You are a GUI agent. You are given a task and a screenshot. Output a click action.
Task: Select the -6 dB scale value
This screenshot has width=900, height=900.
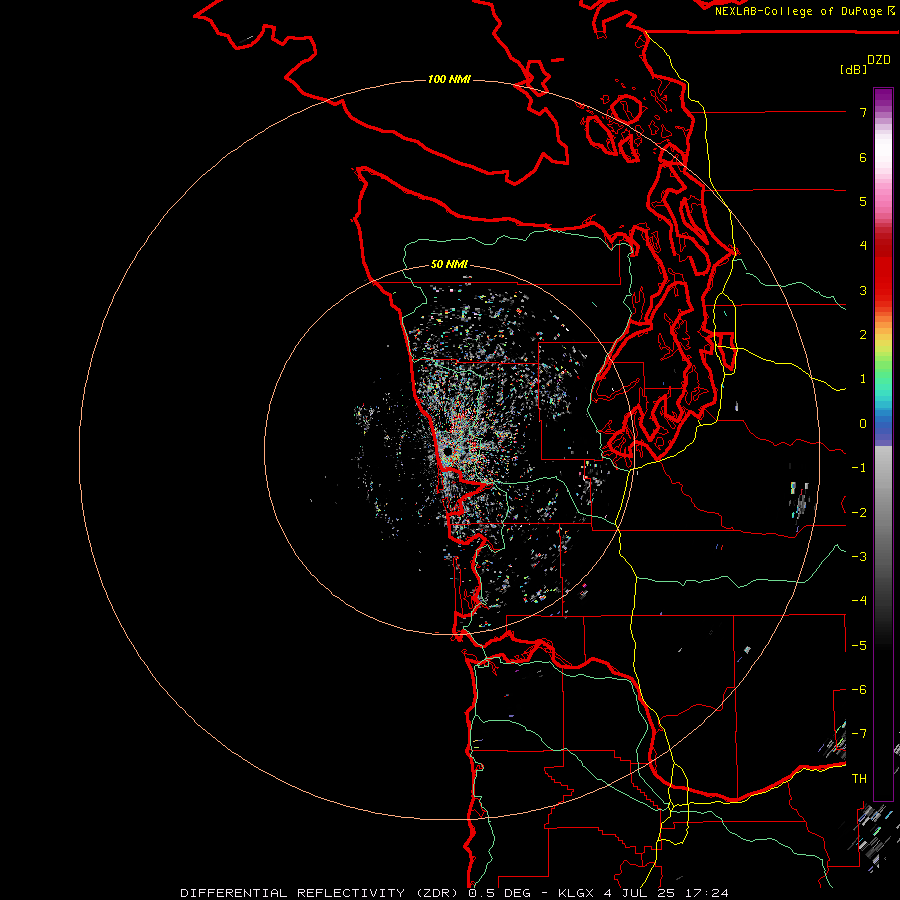(x=859, y=690)
